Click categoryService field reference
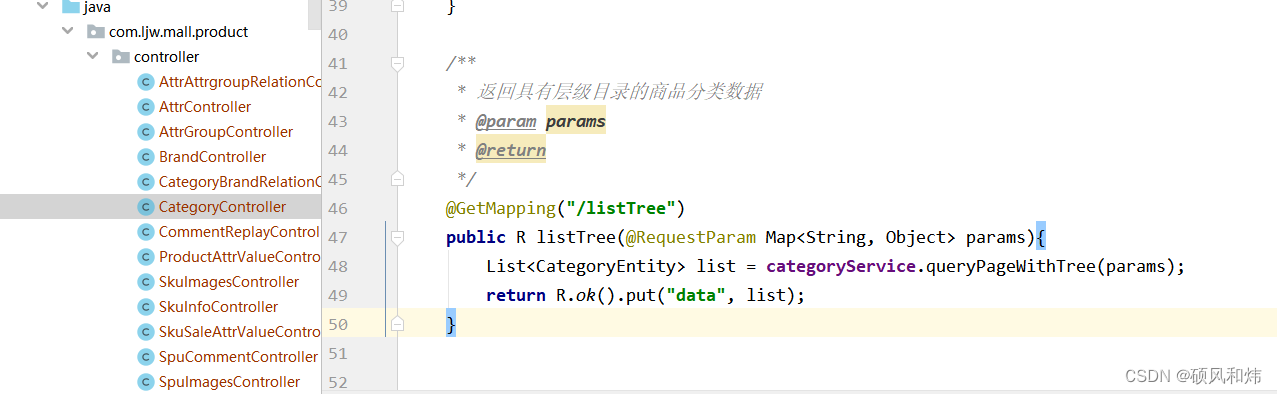Screen dimensions: 1277x394 click(841, 267)
